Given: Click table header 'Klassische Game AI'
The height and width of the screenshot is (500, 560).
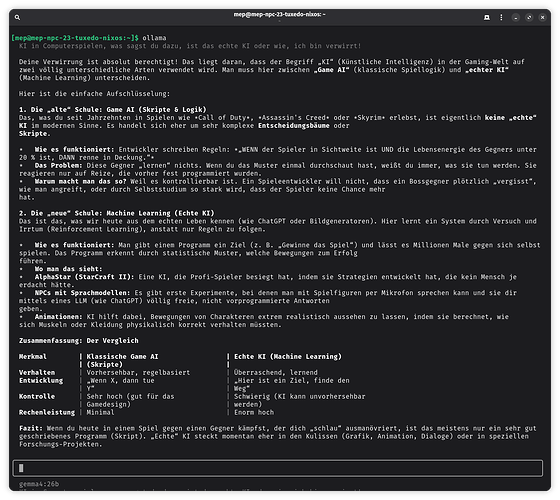Looking at the screenshot, I should coord(122,356).
